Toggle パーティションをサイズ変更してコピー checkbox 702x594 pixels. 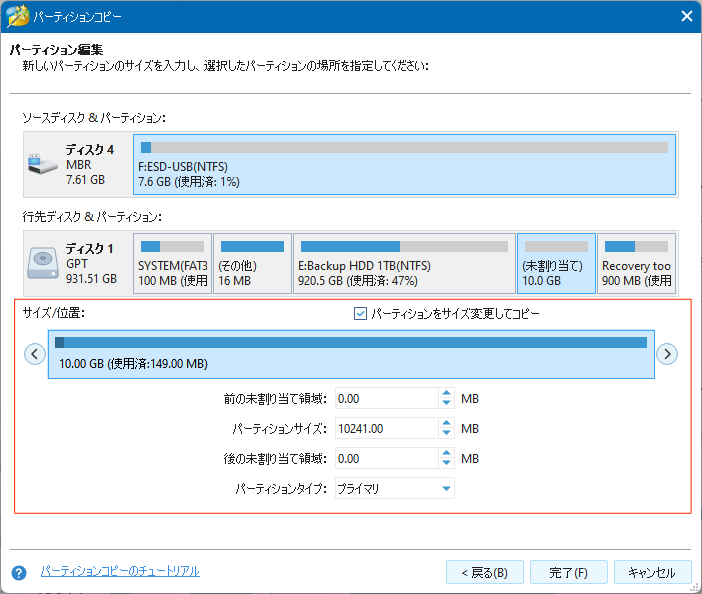point(361,314)
